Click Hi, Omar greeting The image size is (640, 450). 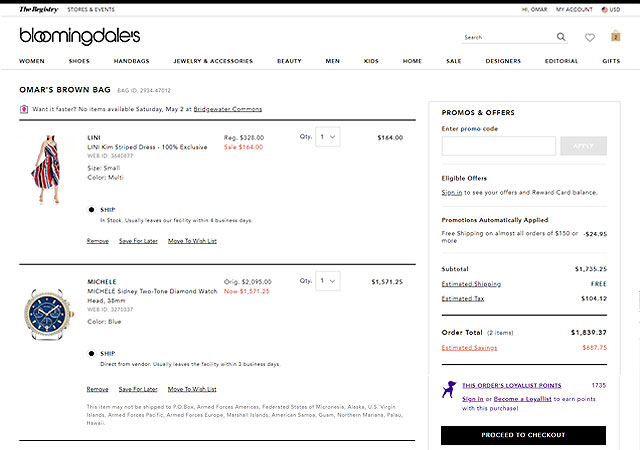(x=534, y=9)
